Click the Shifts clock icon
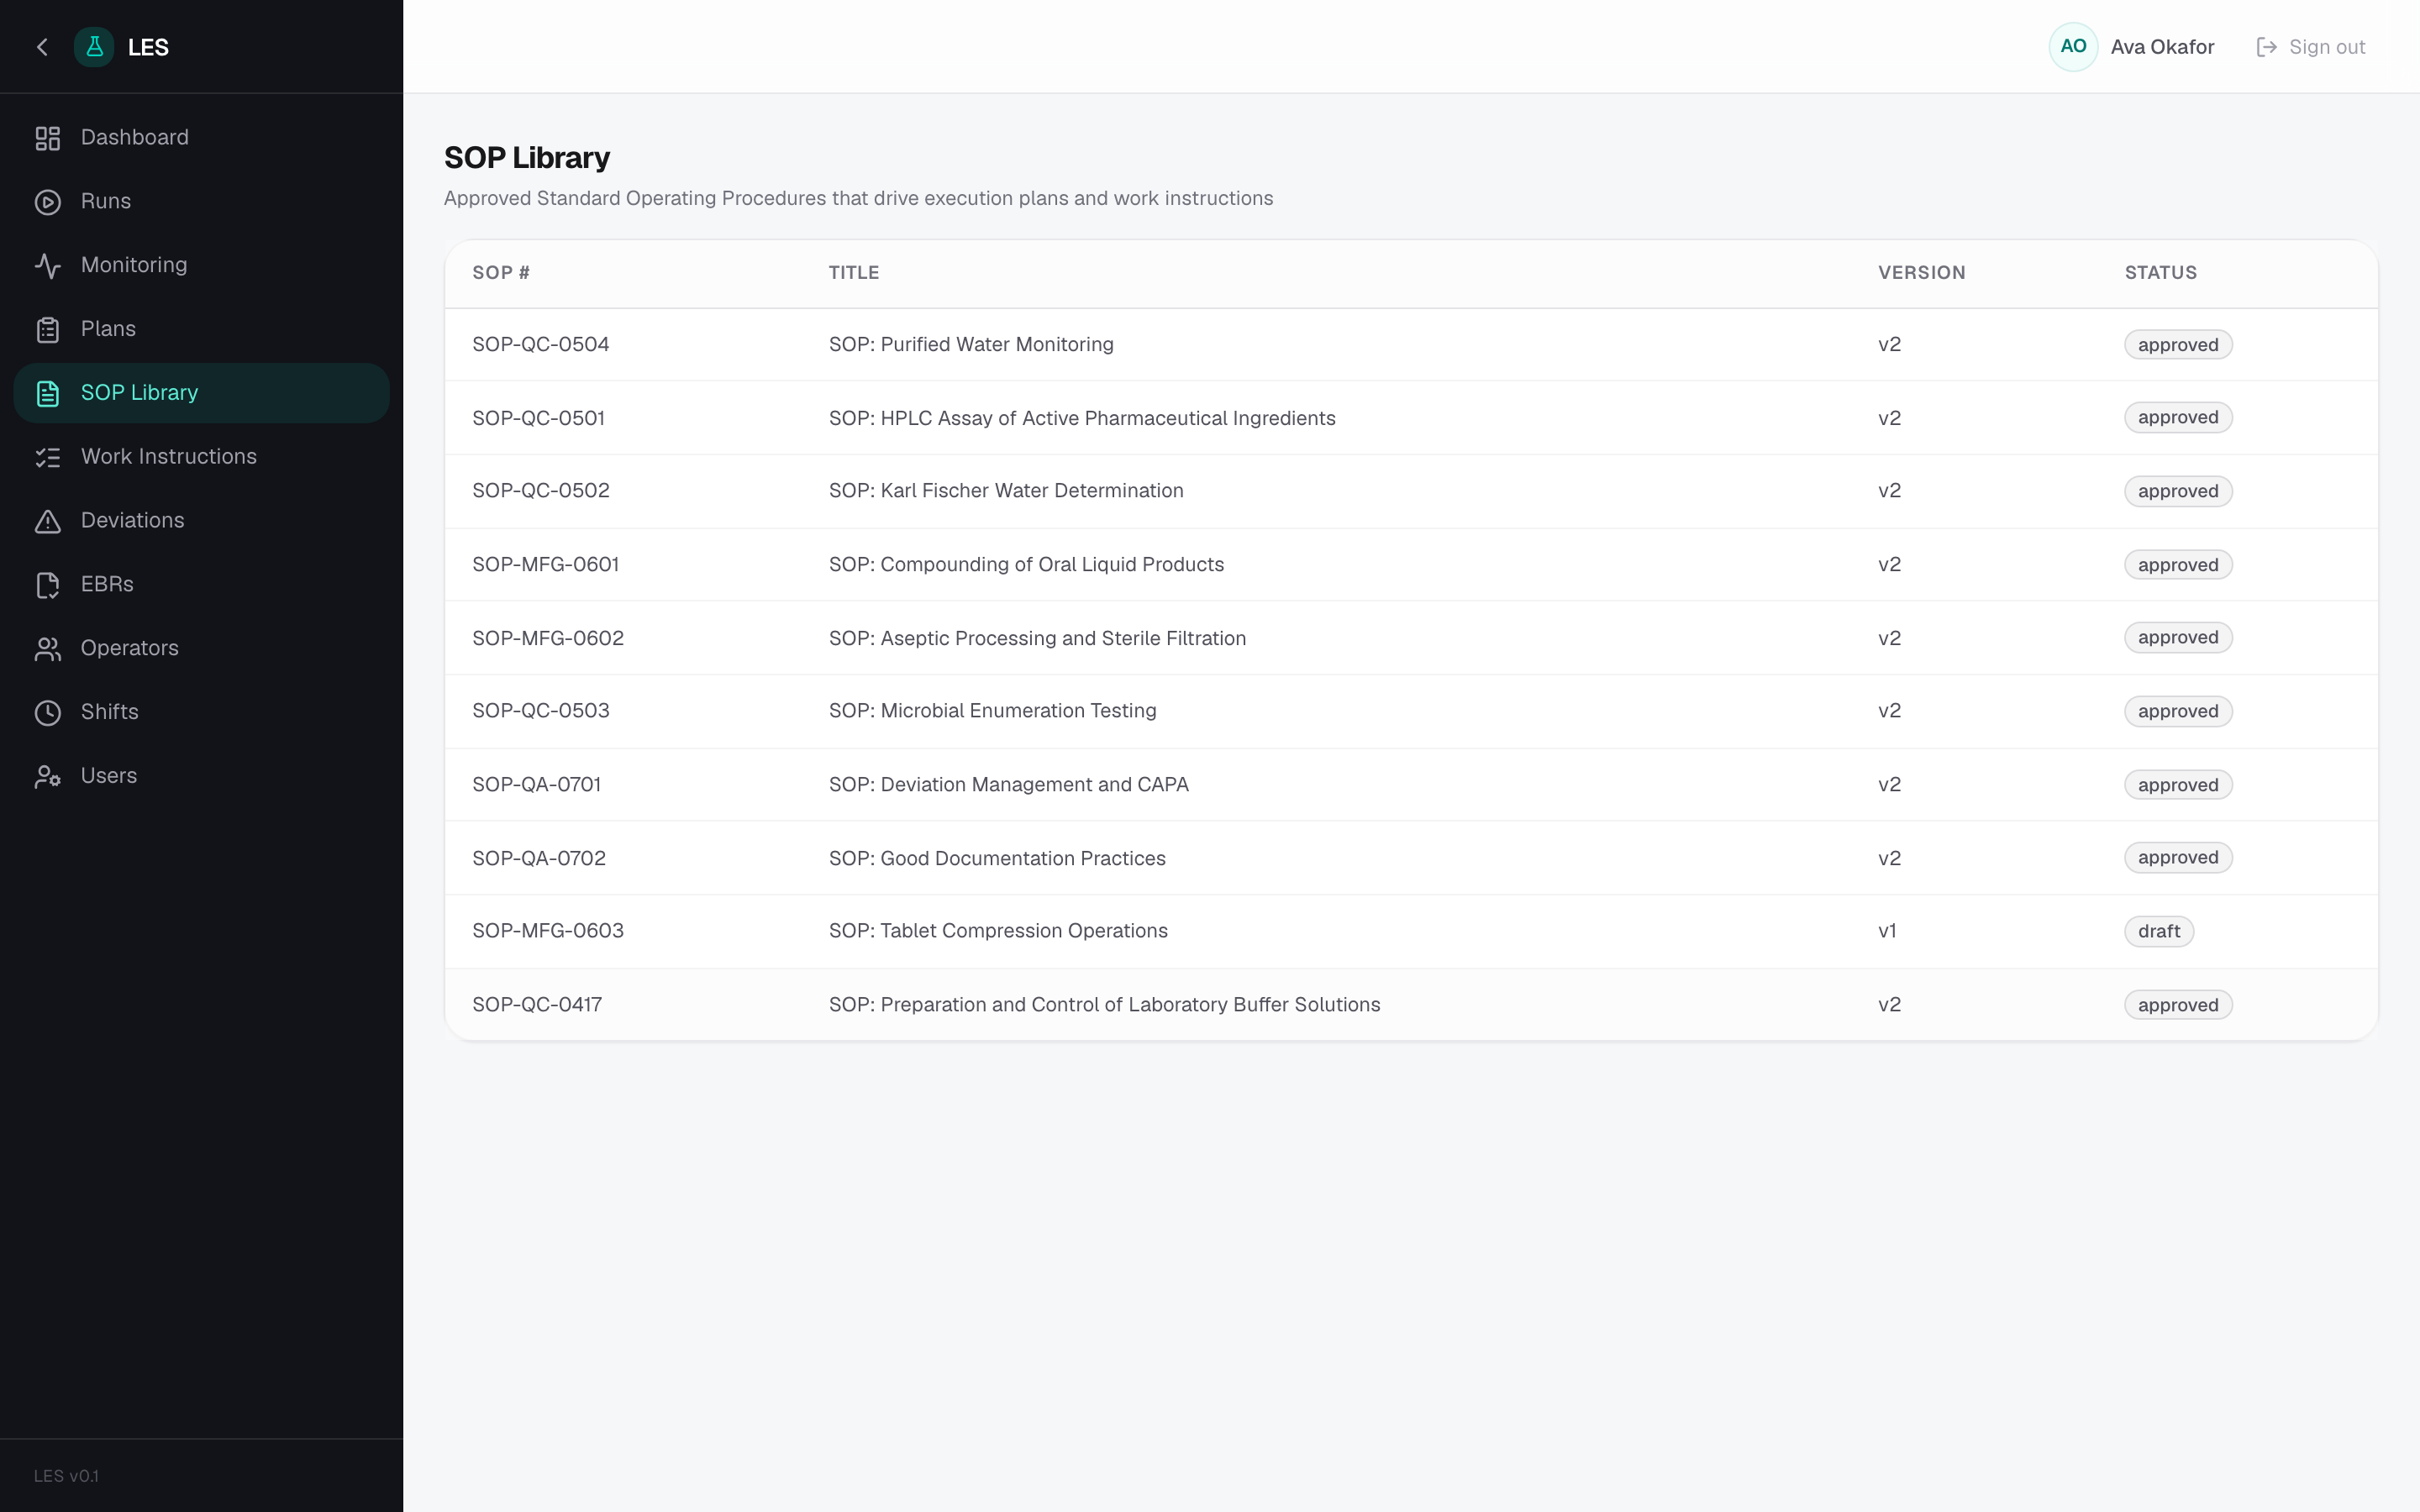This screenshot has height=1512, width=2420. [48, 713]
